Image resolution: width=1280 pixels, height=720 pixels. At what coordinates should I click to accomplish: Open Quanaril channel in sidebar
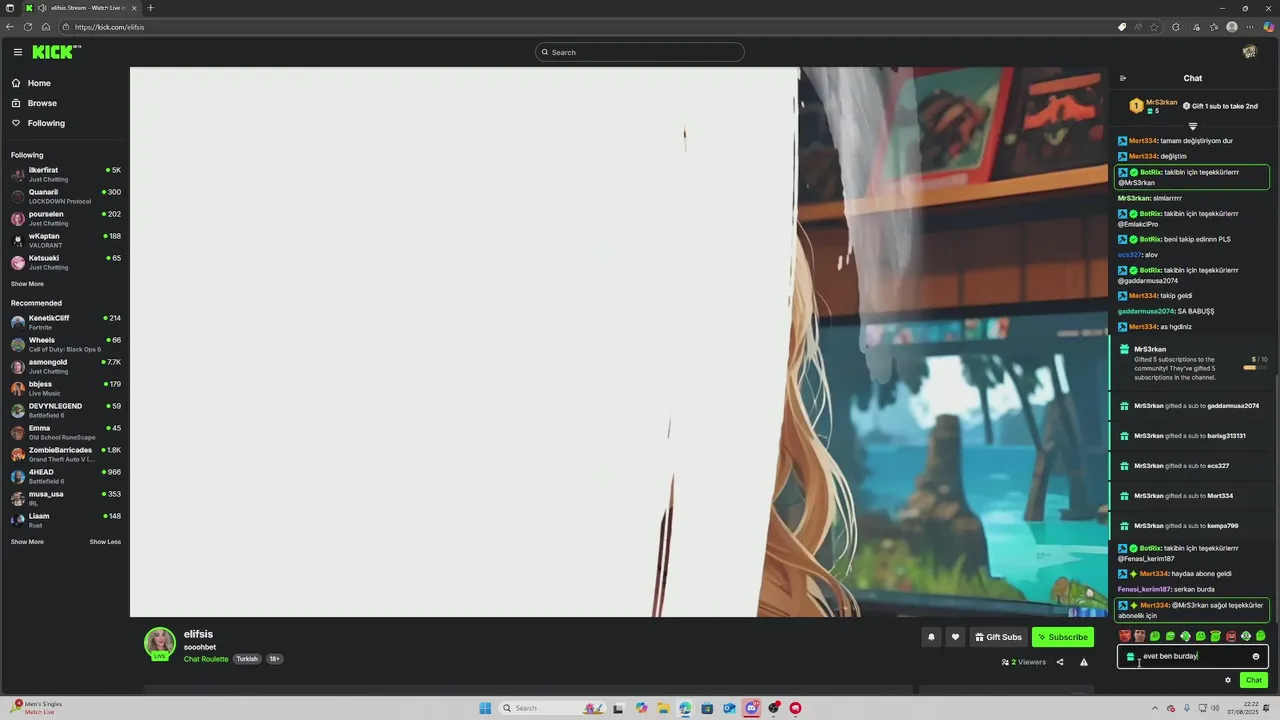click(x=65, y=196)
